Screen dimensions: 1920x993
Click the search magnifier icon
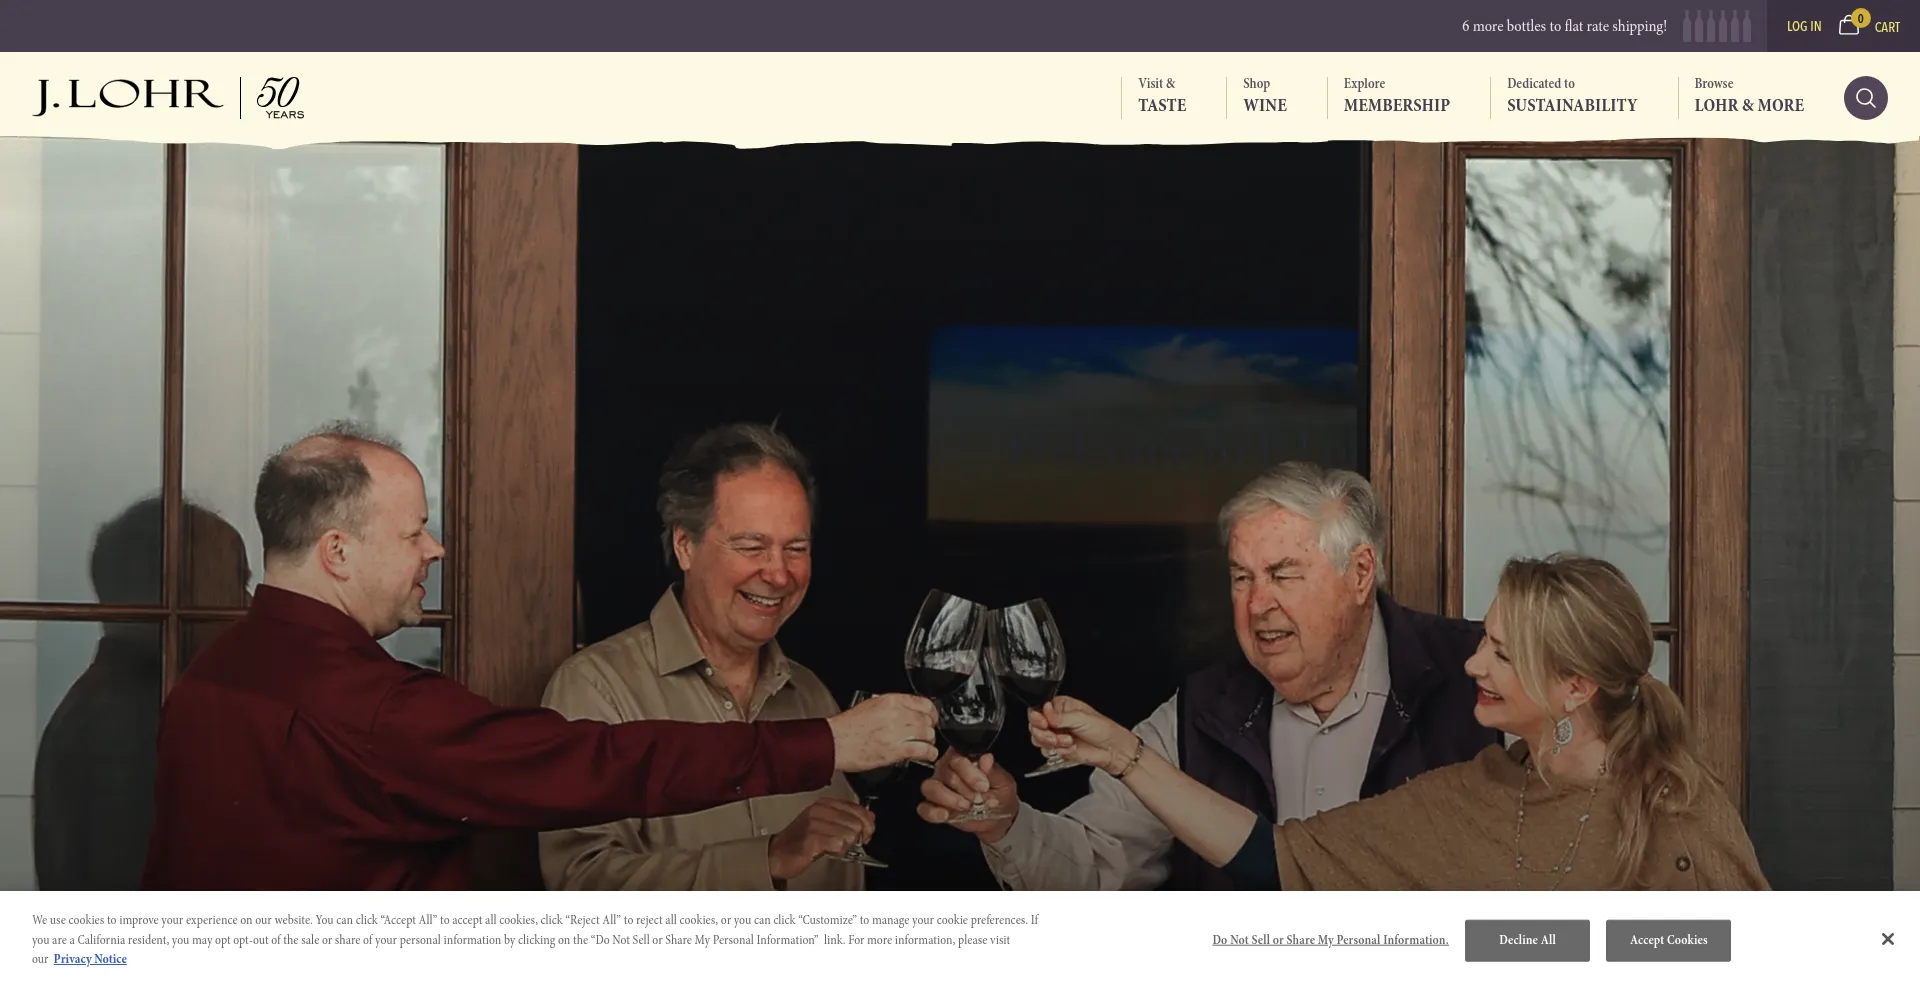(x=1865, y=98)
